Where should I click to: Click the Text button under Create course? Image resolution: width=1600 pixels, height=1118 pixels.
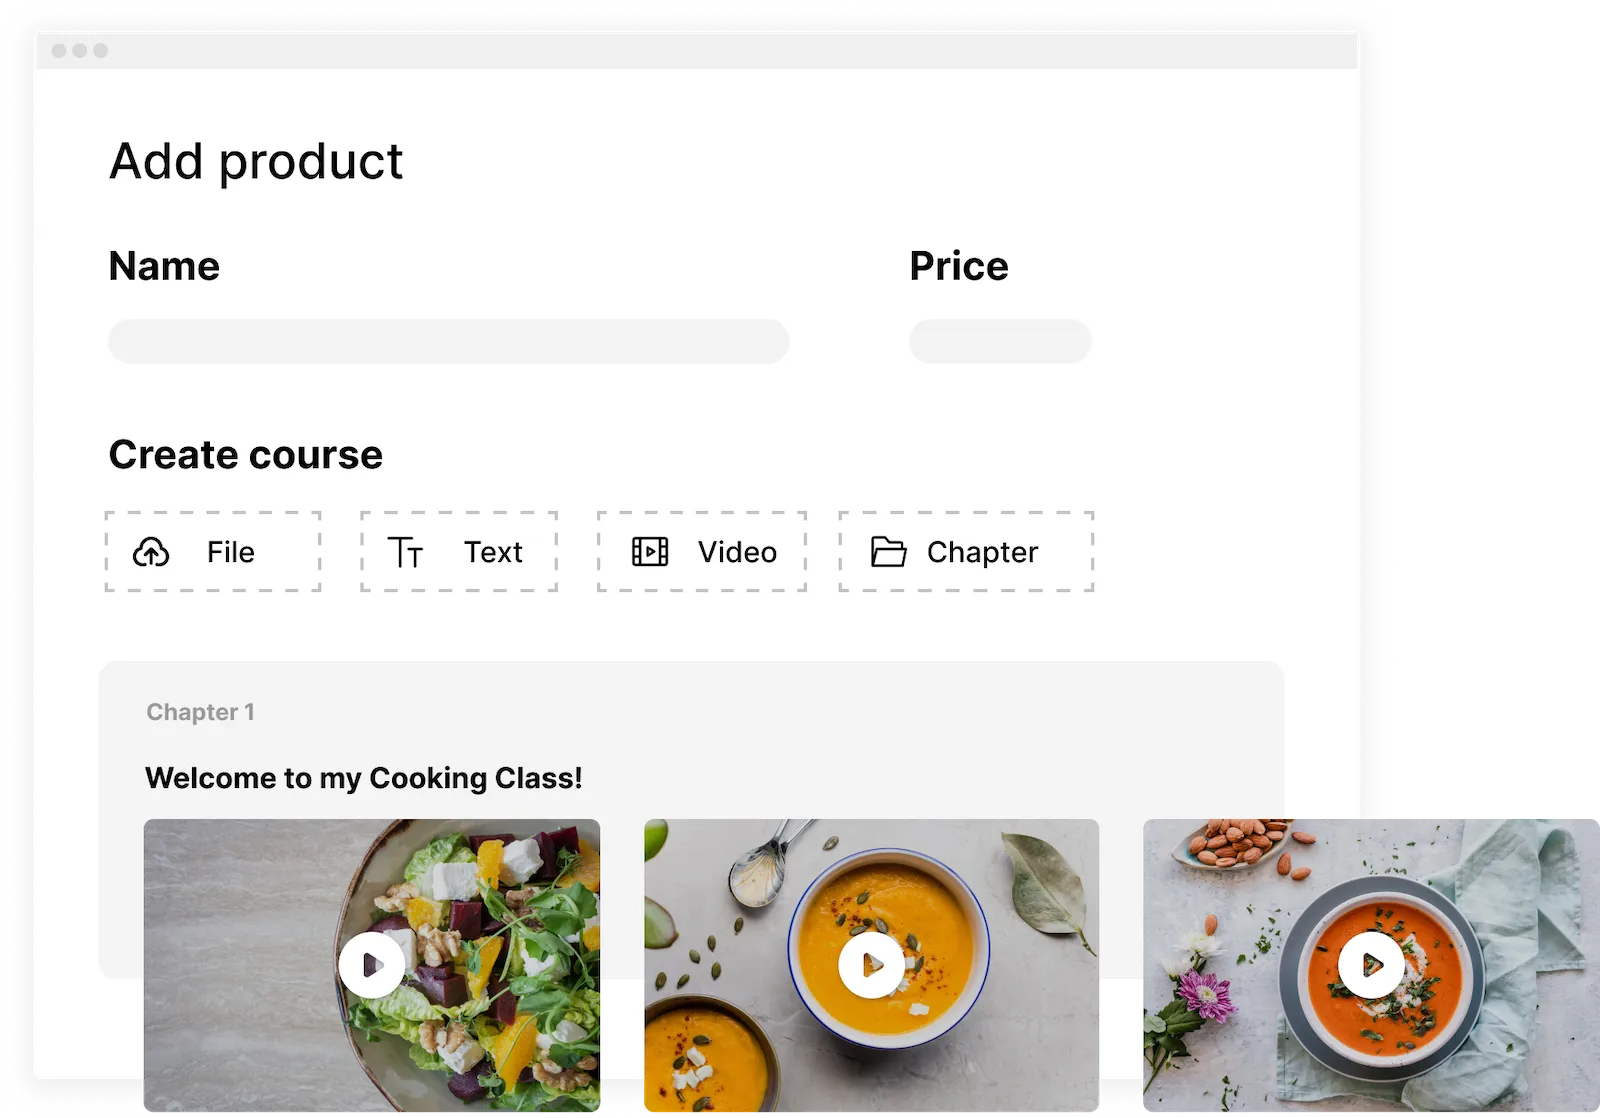click(x=458, y=551)
